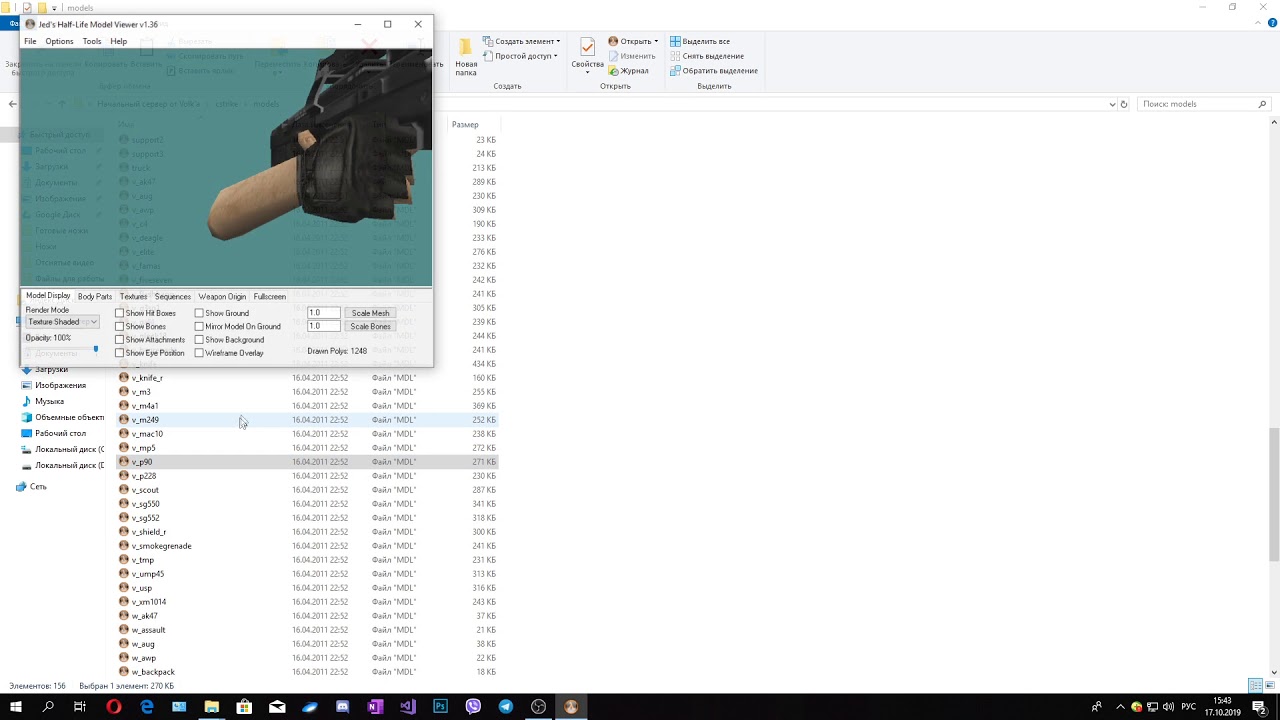The width and height of the screenshot is (1280, 720).
Task: Click the Журнал history icon
Action: point(613,71)
